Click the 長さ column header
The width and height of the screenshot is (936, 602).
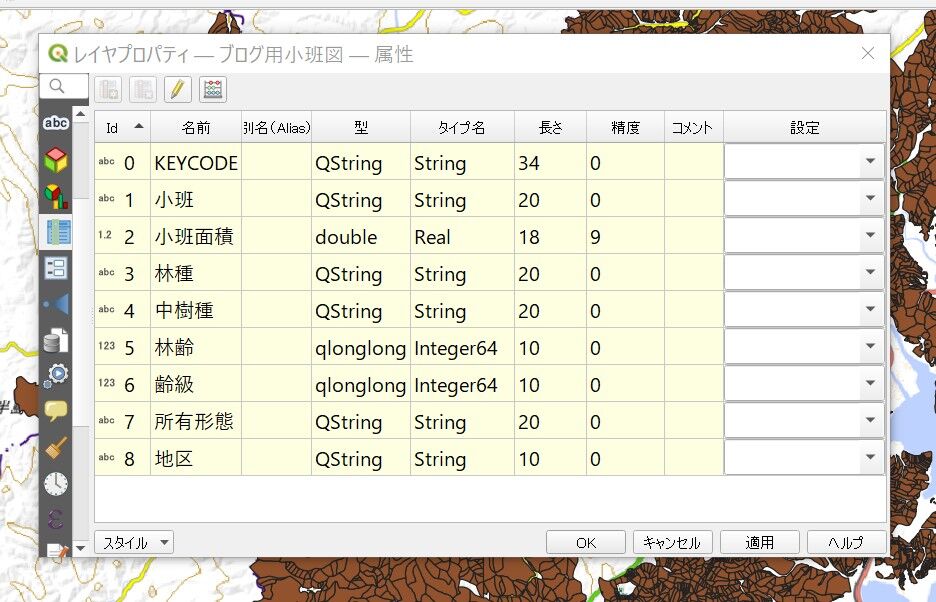click(550, 127)
